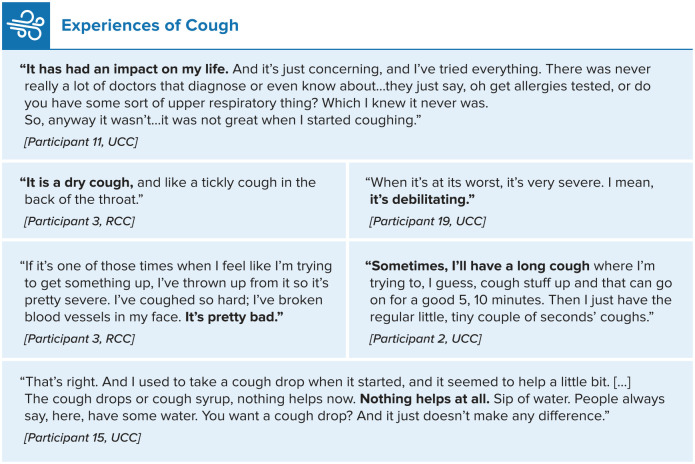Click the wind cough icon in header
The image size is (695, 464).
tap(26, 25)
